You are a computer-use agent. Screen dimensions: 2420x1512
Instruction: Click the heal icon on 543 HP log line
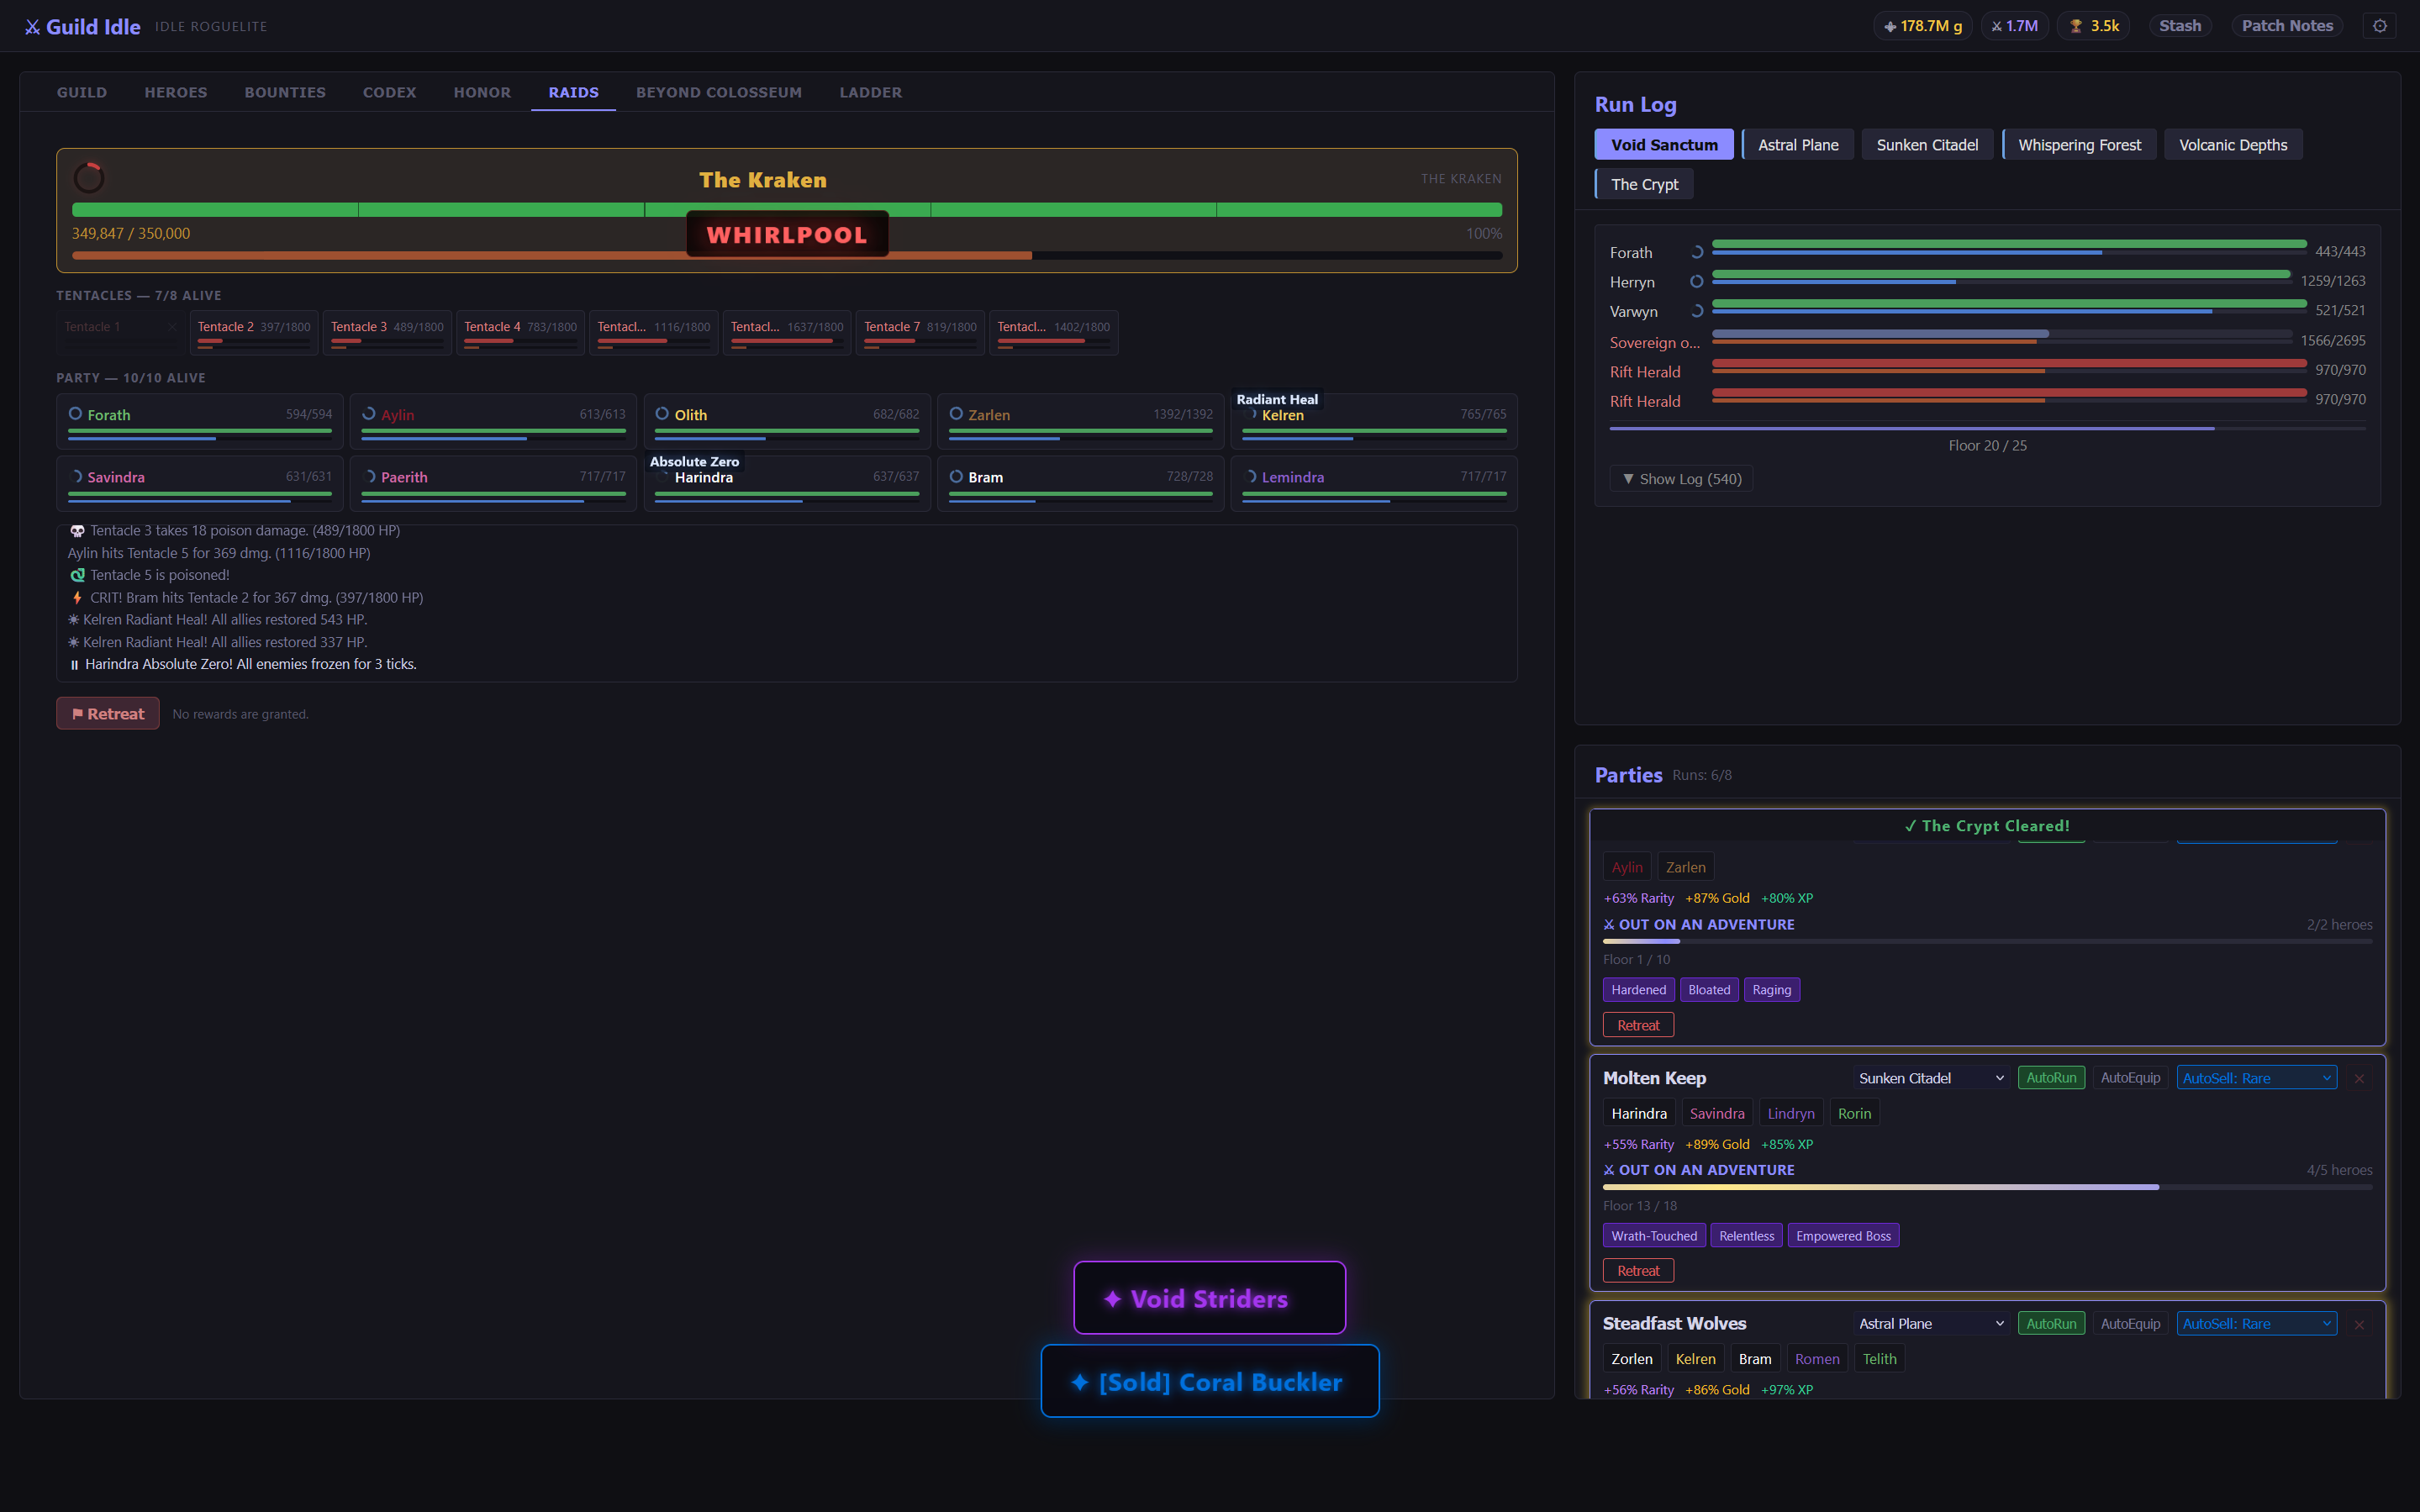pos(73,620)
